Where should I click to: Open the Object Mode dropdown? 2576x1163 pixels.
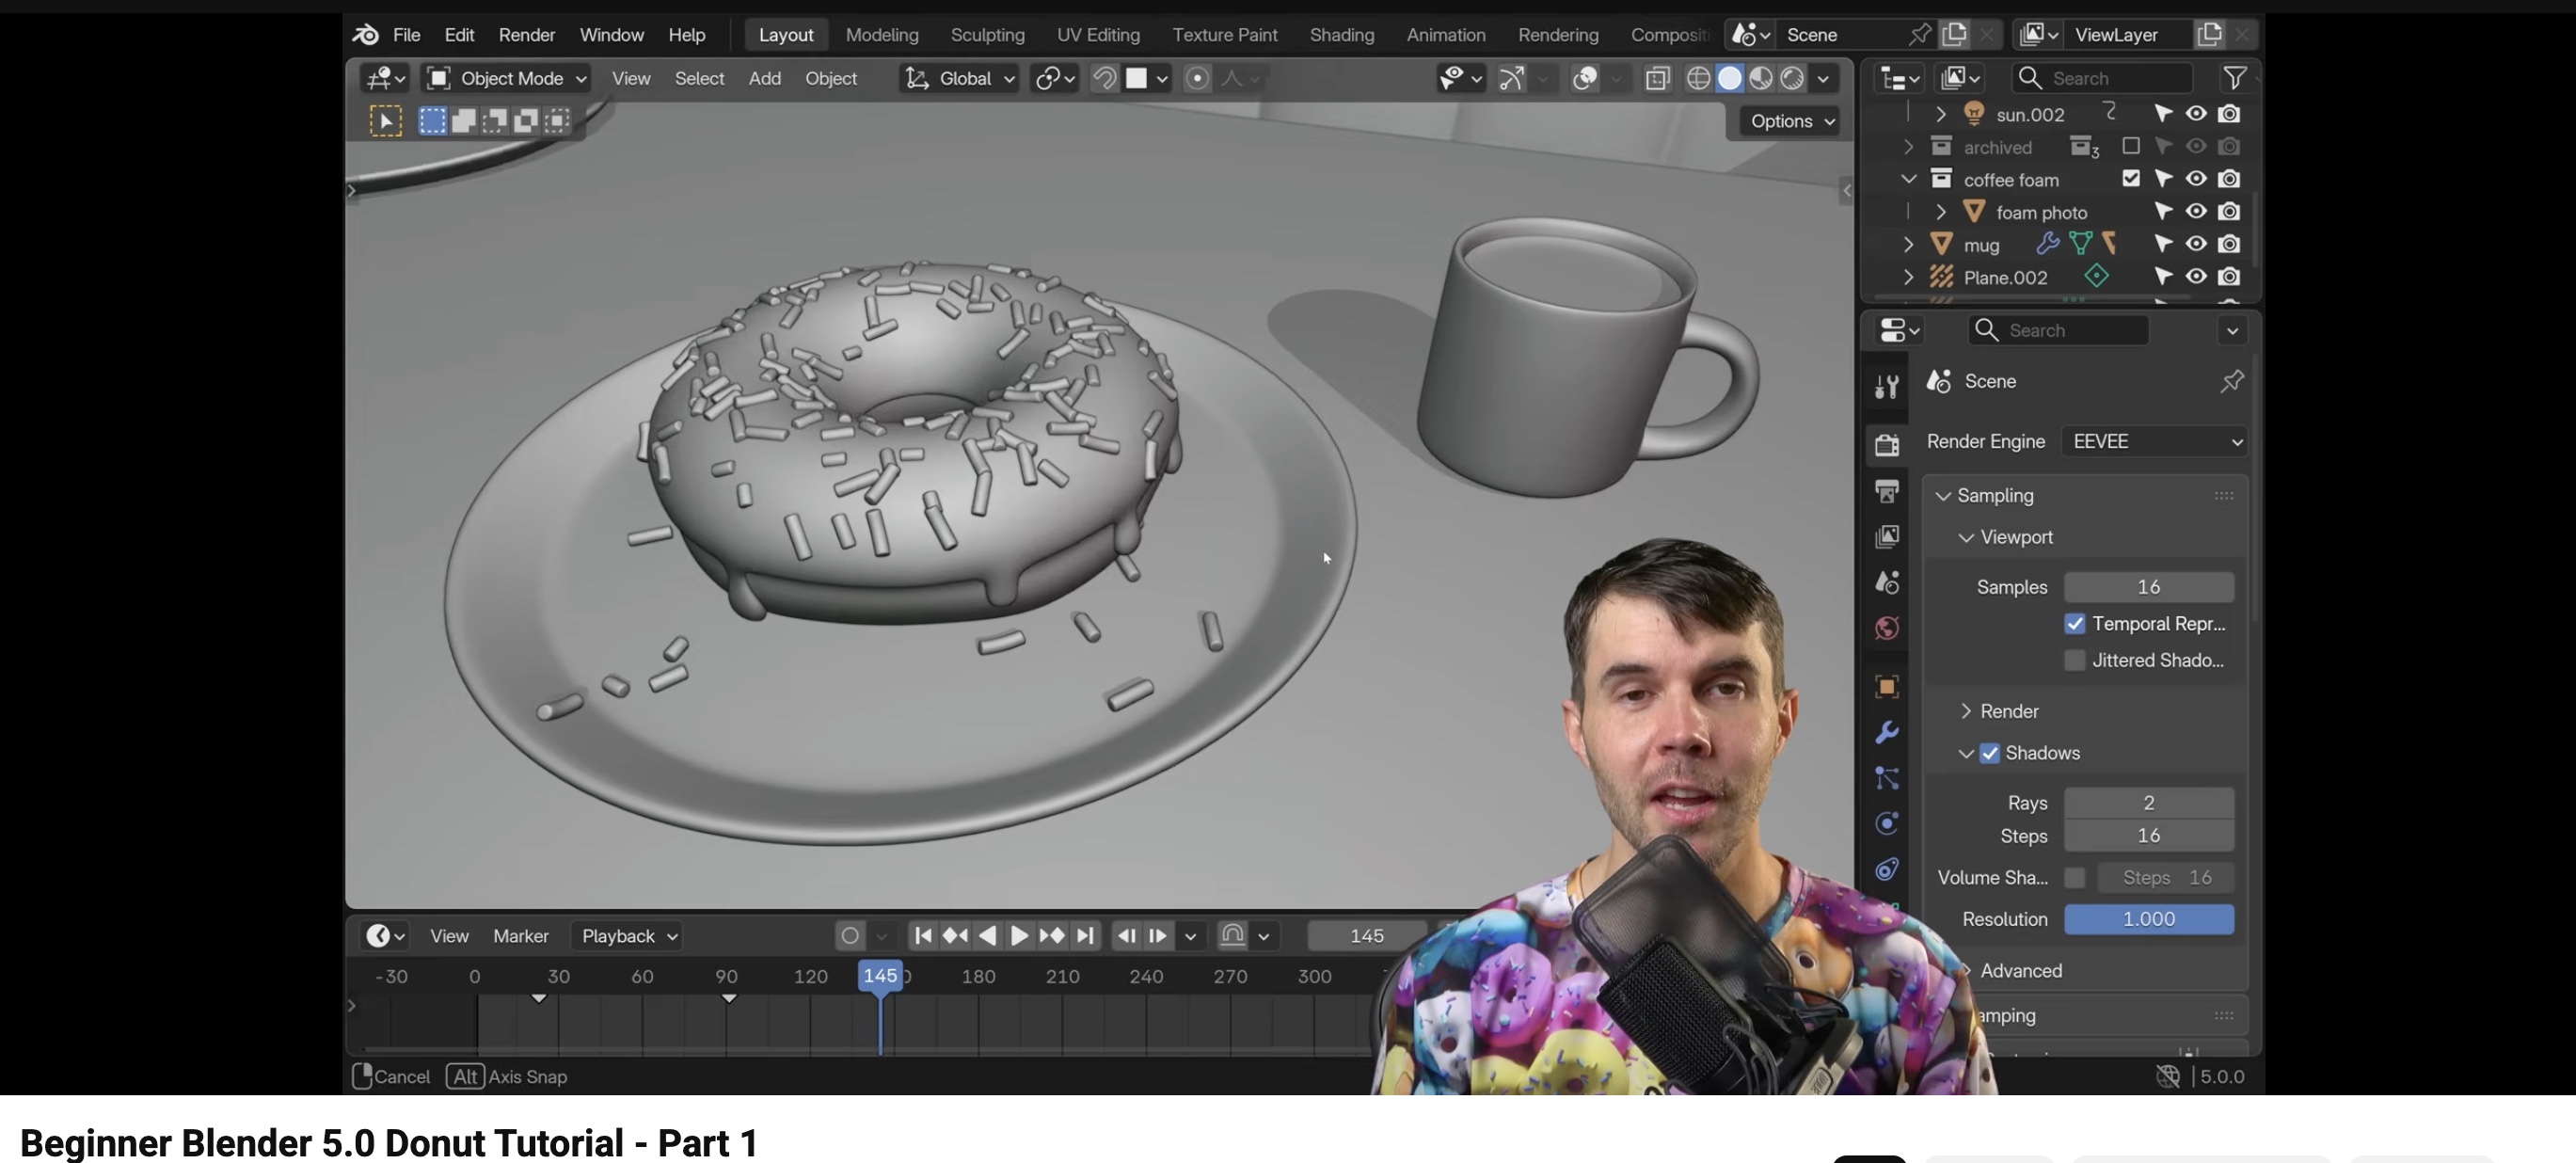point(506,78)
